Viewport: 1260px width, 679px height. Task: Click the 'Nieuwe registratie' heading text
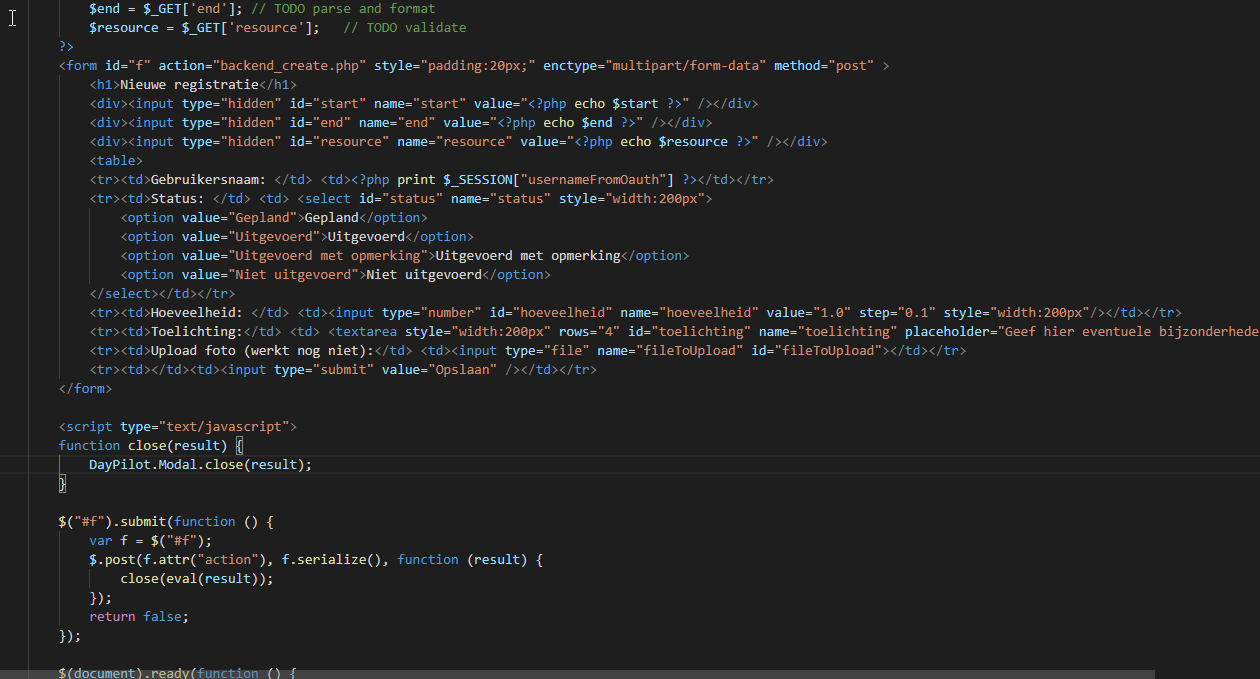pos(189,84)
